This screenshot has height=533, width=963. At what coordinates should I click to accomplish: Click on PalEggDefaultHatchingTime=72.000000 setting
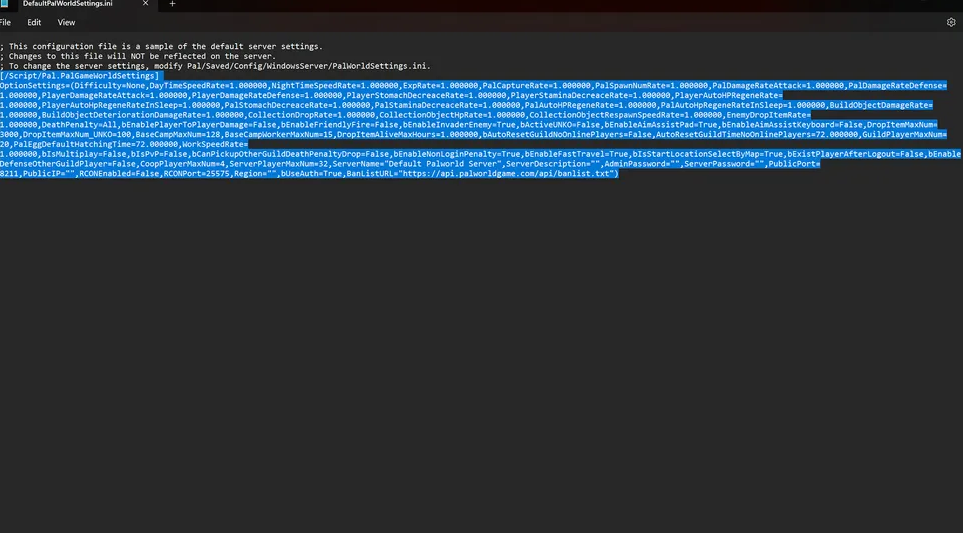[x=96, y=144]
